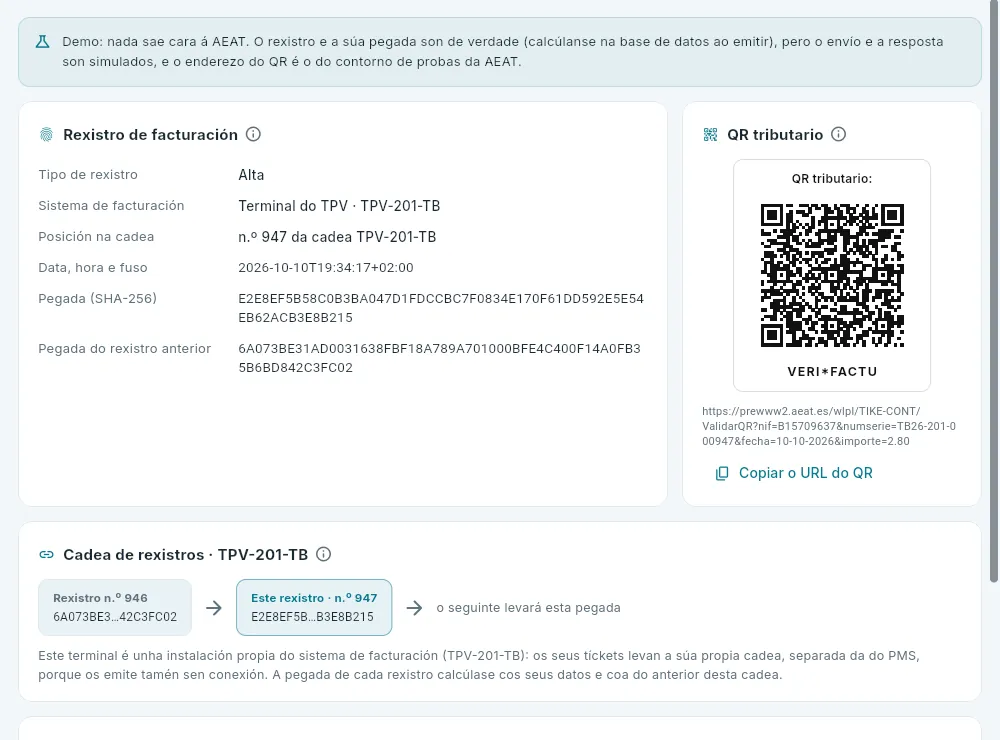Click the vertical page scrollbar
The image size is (1000, 740).
[994, 291]
